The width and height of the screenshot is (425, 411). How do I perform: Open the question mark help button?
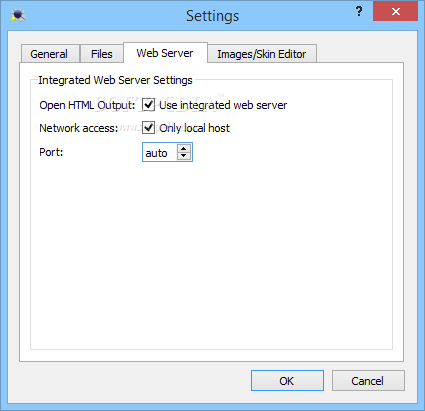[359, 12]
